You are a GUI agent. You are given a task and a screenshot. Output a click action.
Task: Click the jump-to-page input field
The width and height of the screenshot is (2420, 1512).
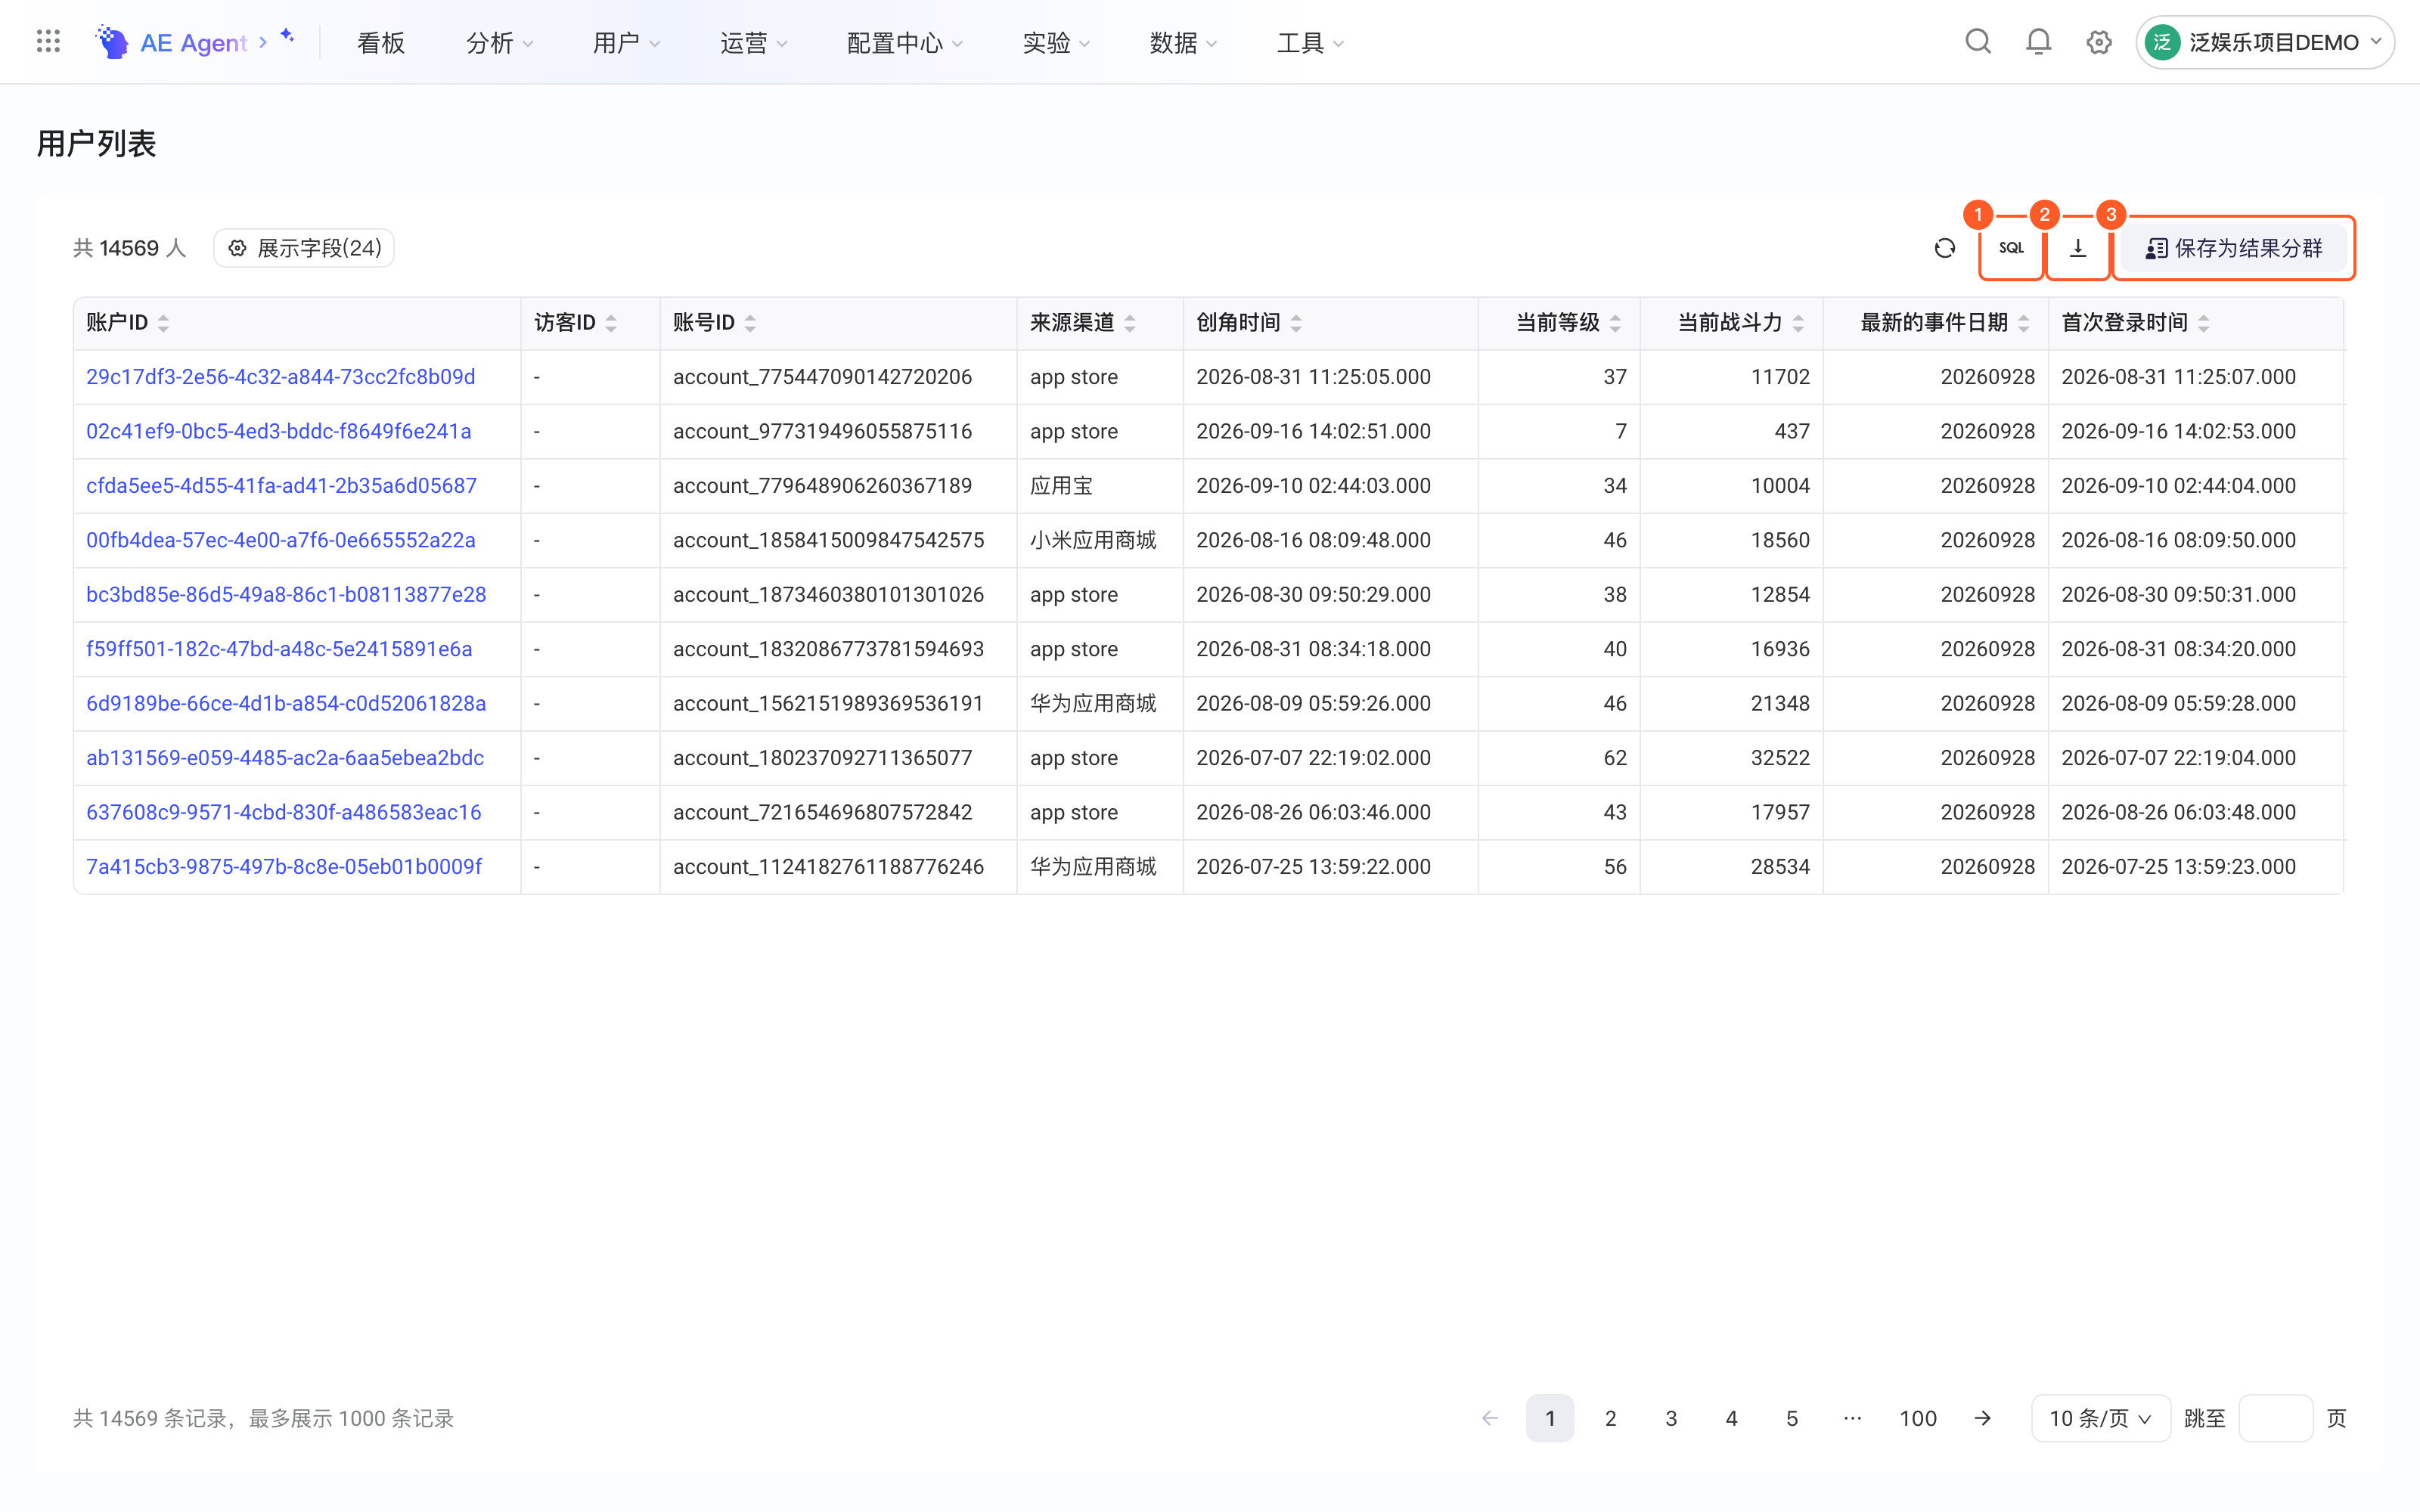click(x=2275, y=1418)
